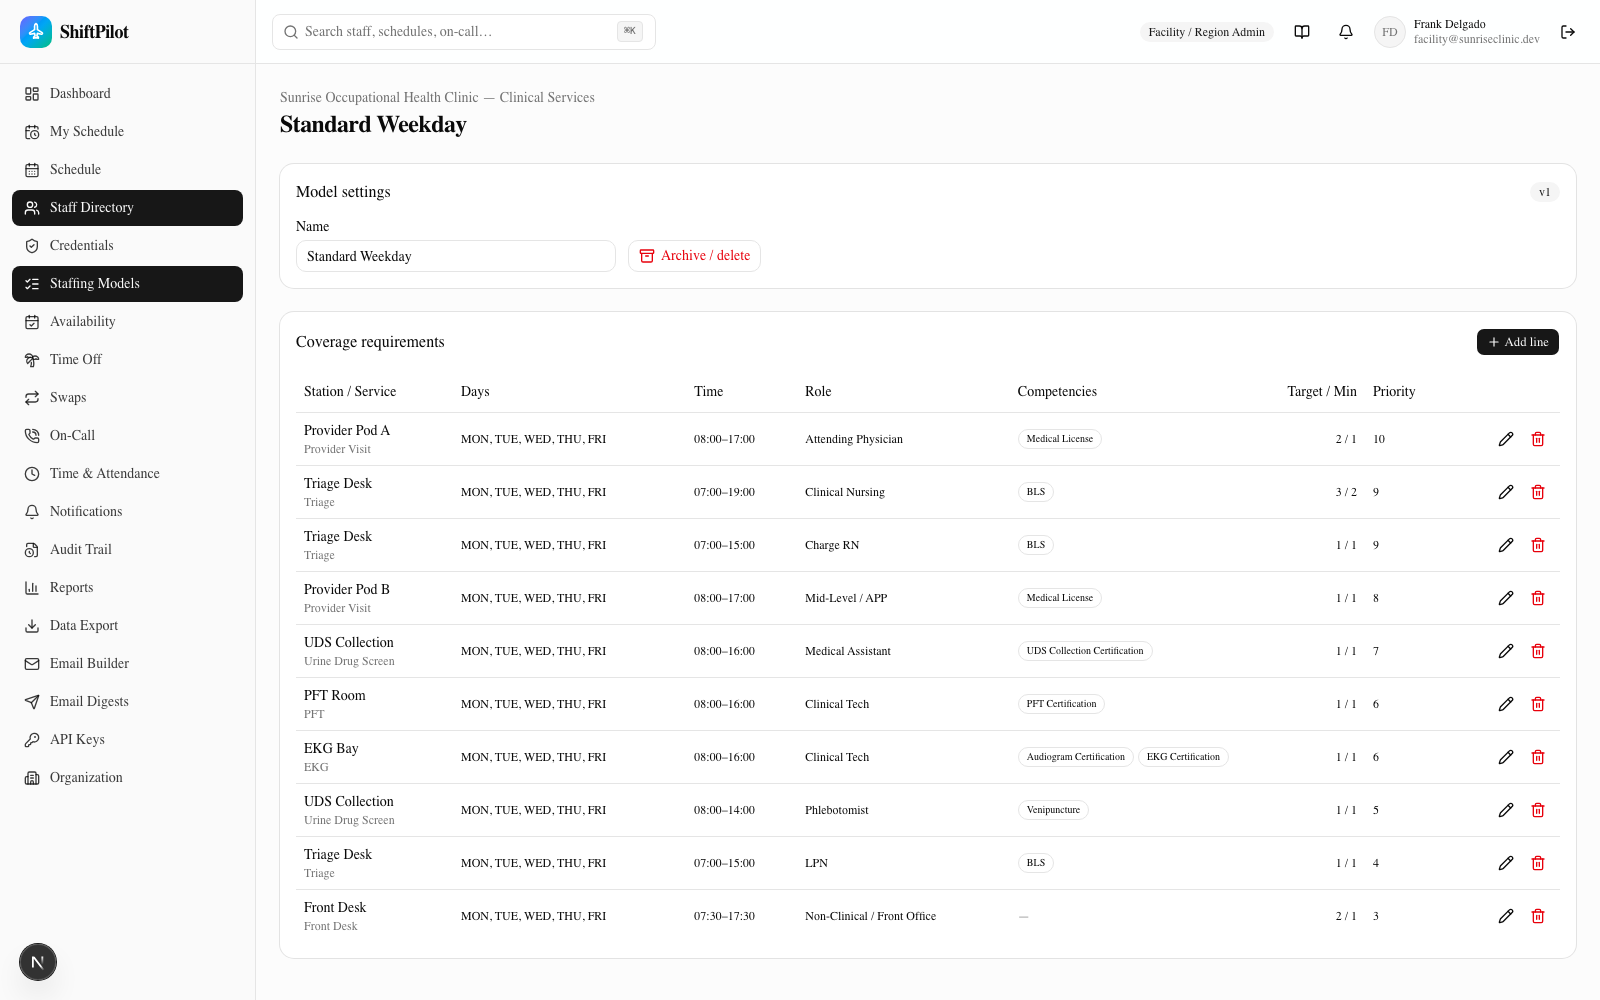
Task: Focus the model Name input field
Action: [x=456, y=256]
